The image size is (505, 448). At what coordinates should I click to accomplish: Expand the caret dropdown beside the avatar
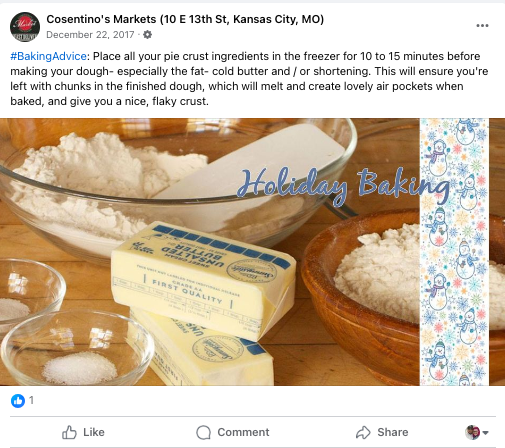pos(485,433)
